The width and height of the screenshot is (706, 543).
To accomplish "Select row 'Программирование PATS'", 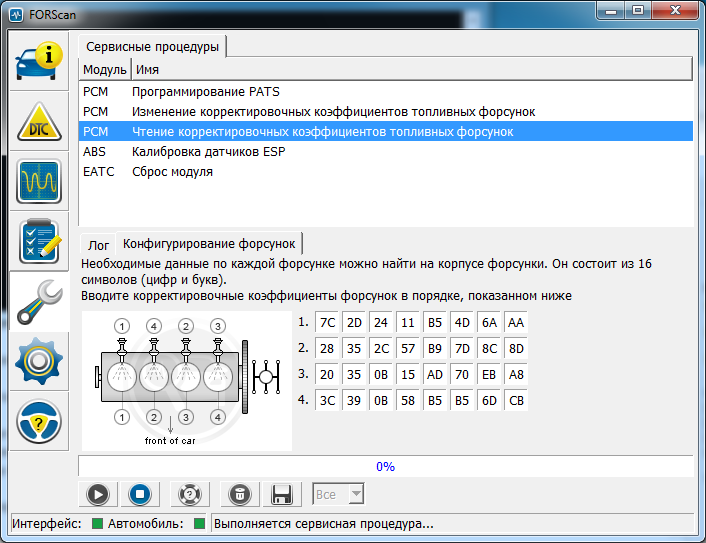I will pyautogui.click(x=386, y=92).
